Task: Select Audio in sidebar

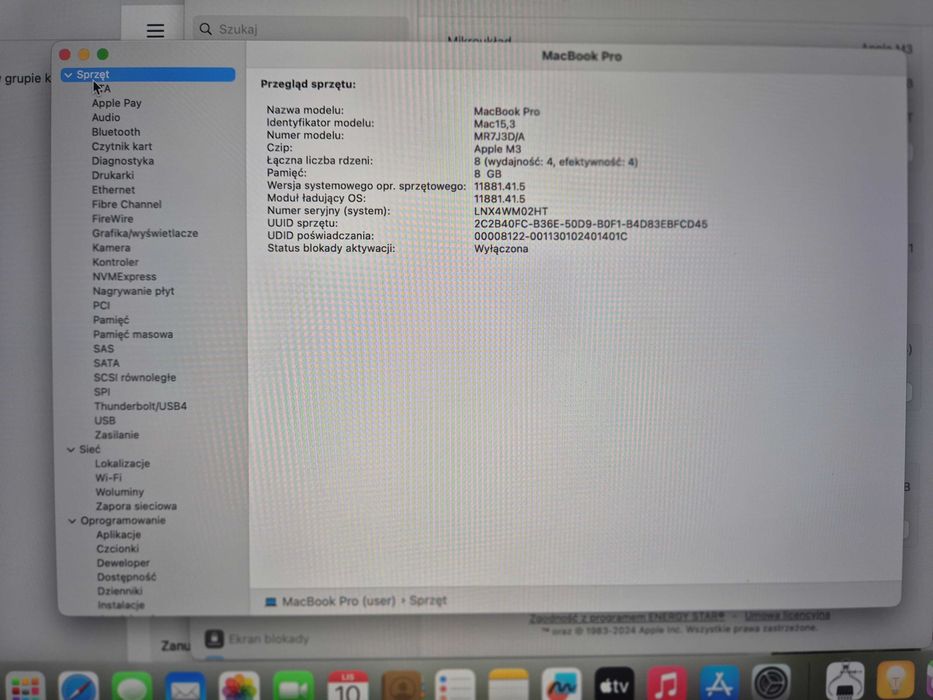Action: (106, 118)
